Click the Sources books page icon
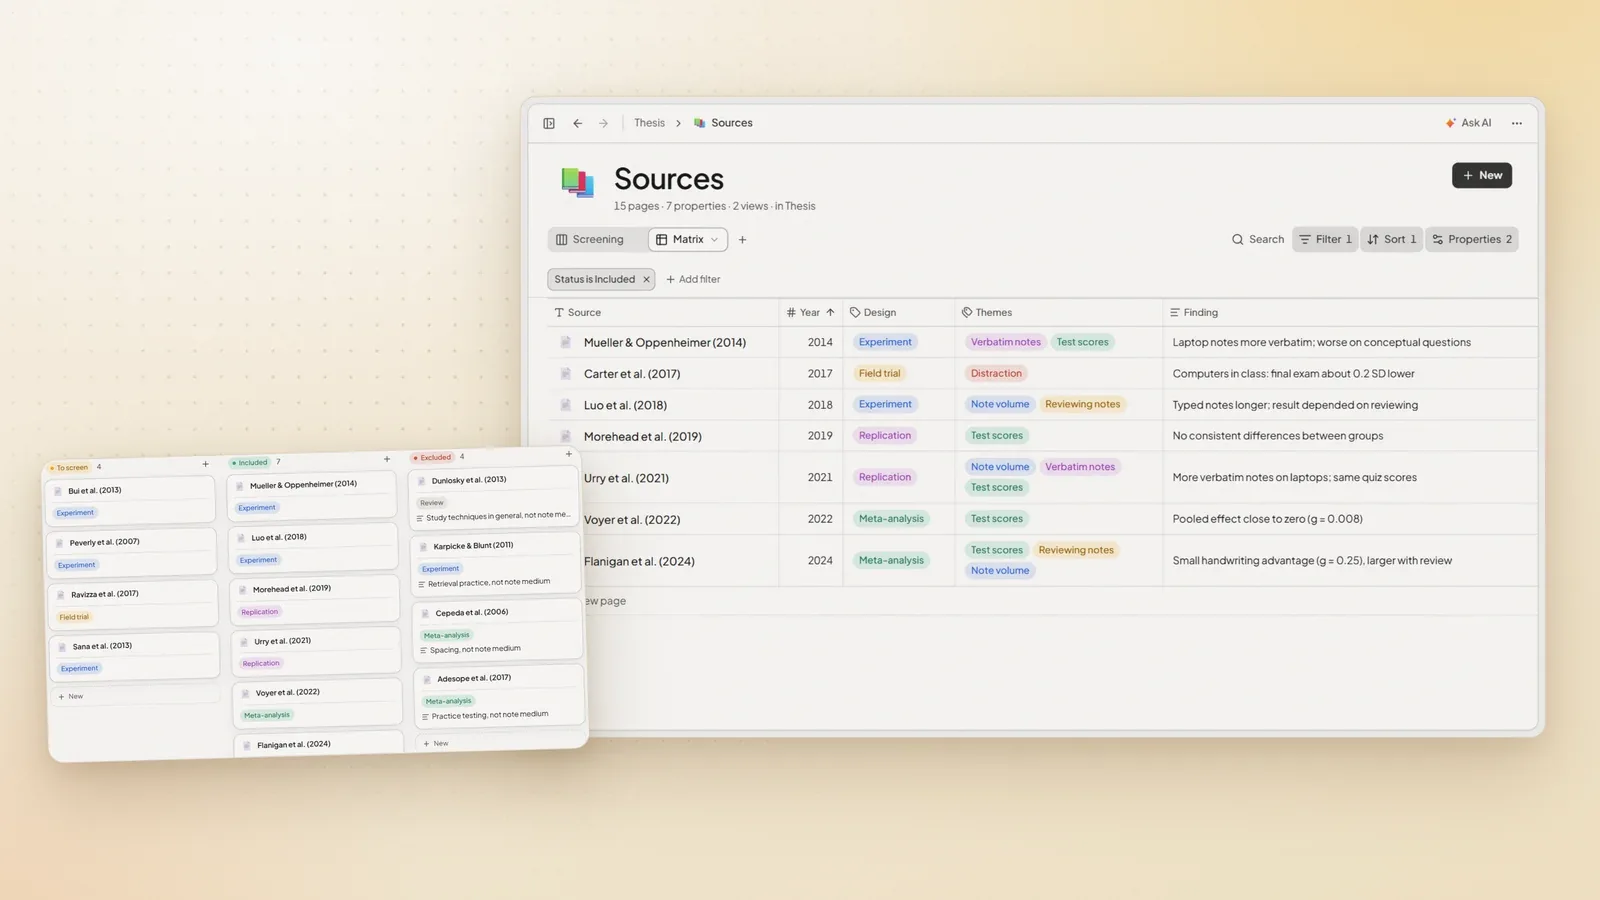The image size is (1600, 900). coord(577,182)
